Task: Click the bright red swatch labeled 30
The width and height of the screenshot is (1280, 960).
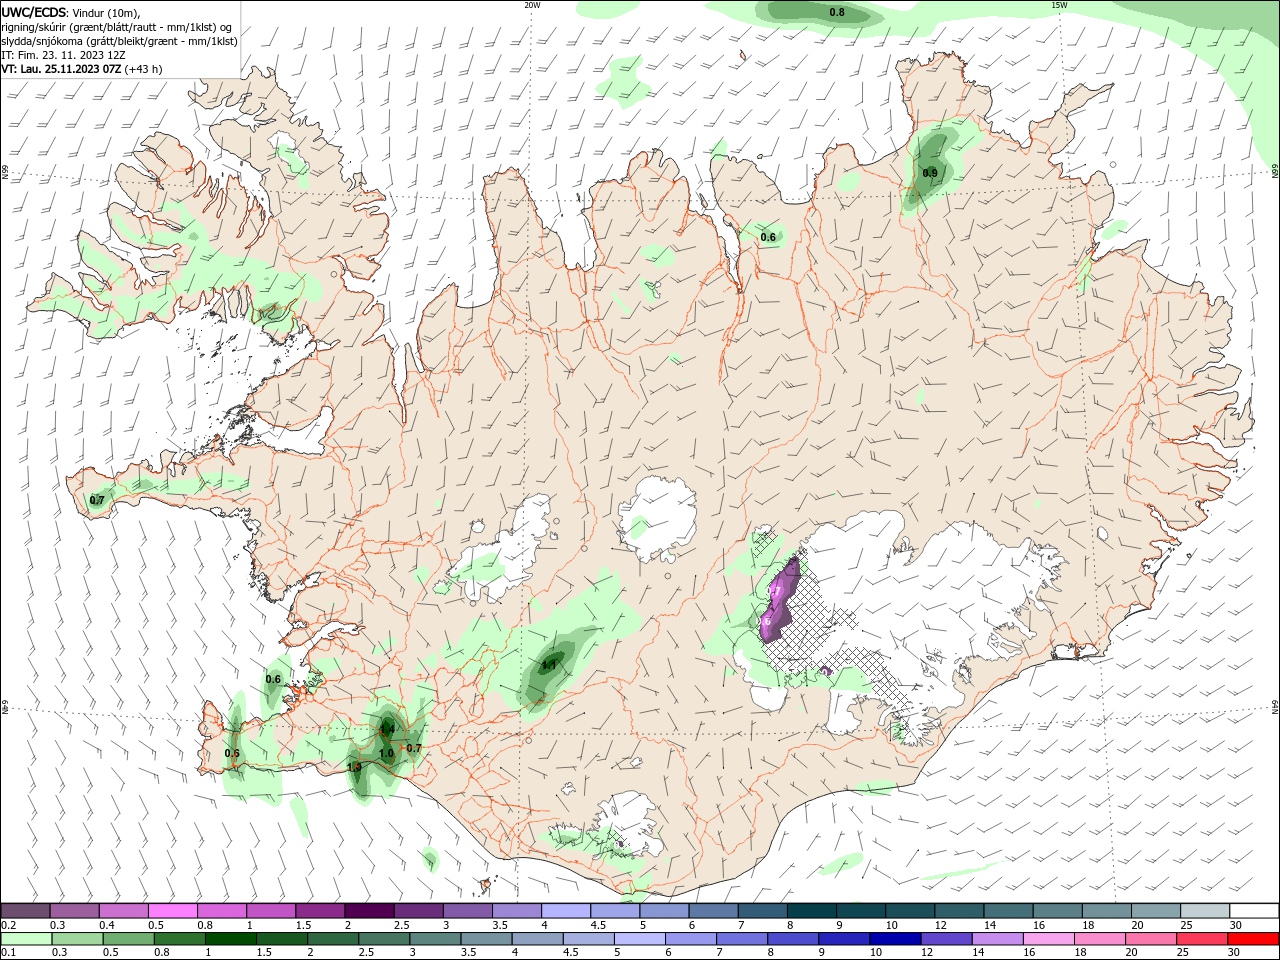Action: click(1253, 939)
